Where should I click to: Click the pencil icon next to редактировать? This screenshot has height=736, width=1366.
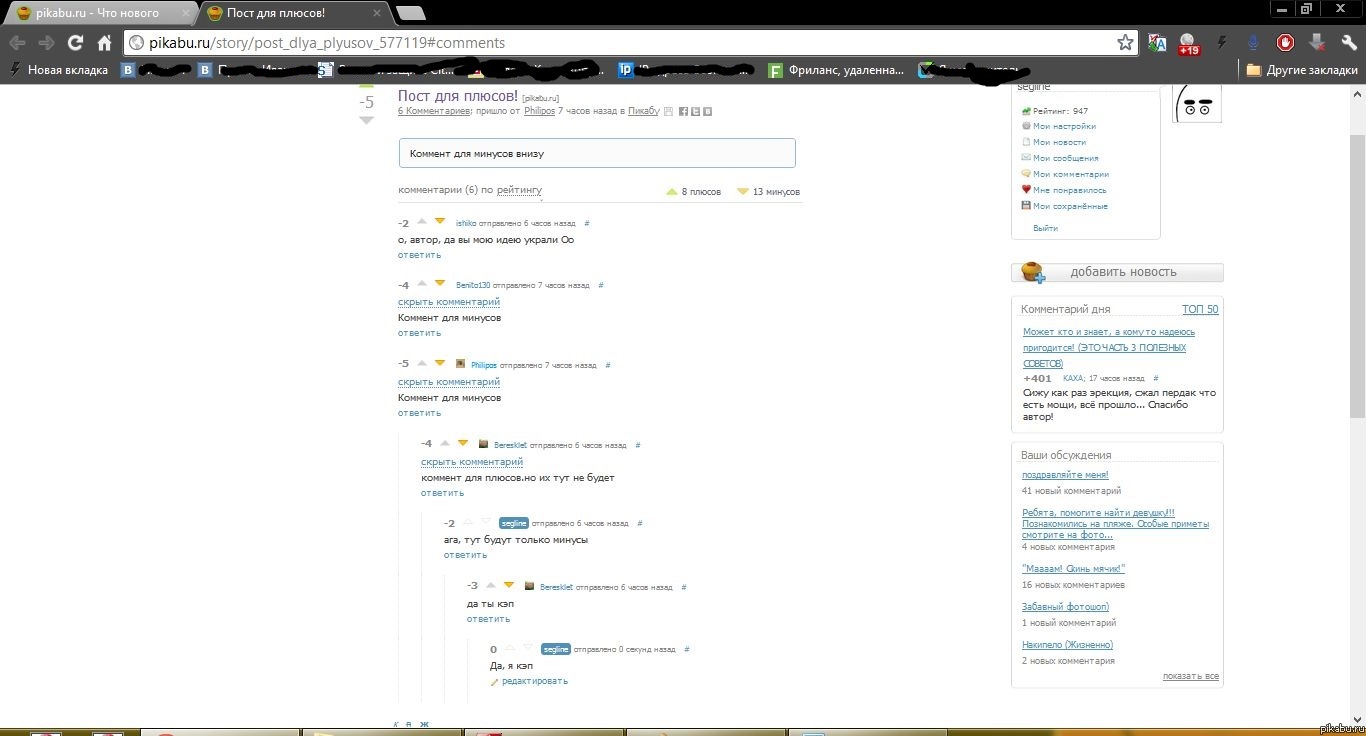(494, 682)
